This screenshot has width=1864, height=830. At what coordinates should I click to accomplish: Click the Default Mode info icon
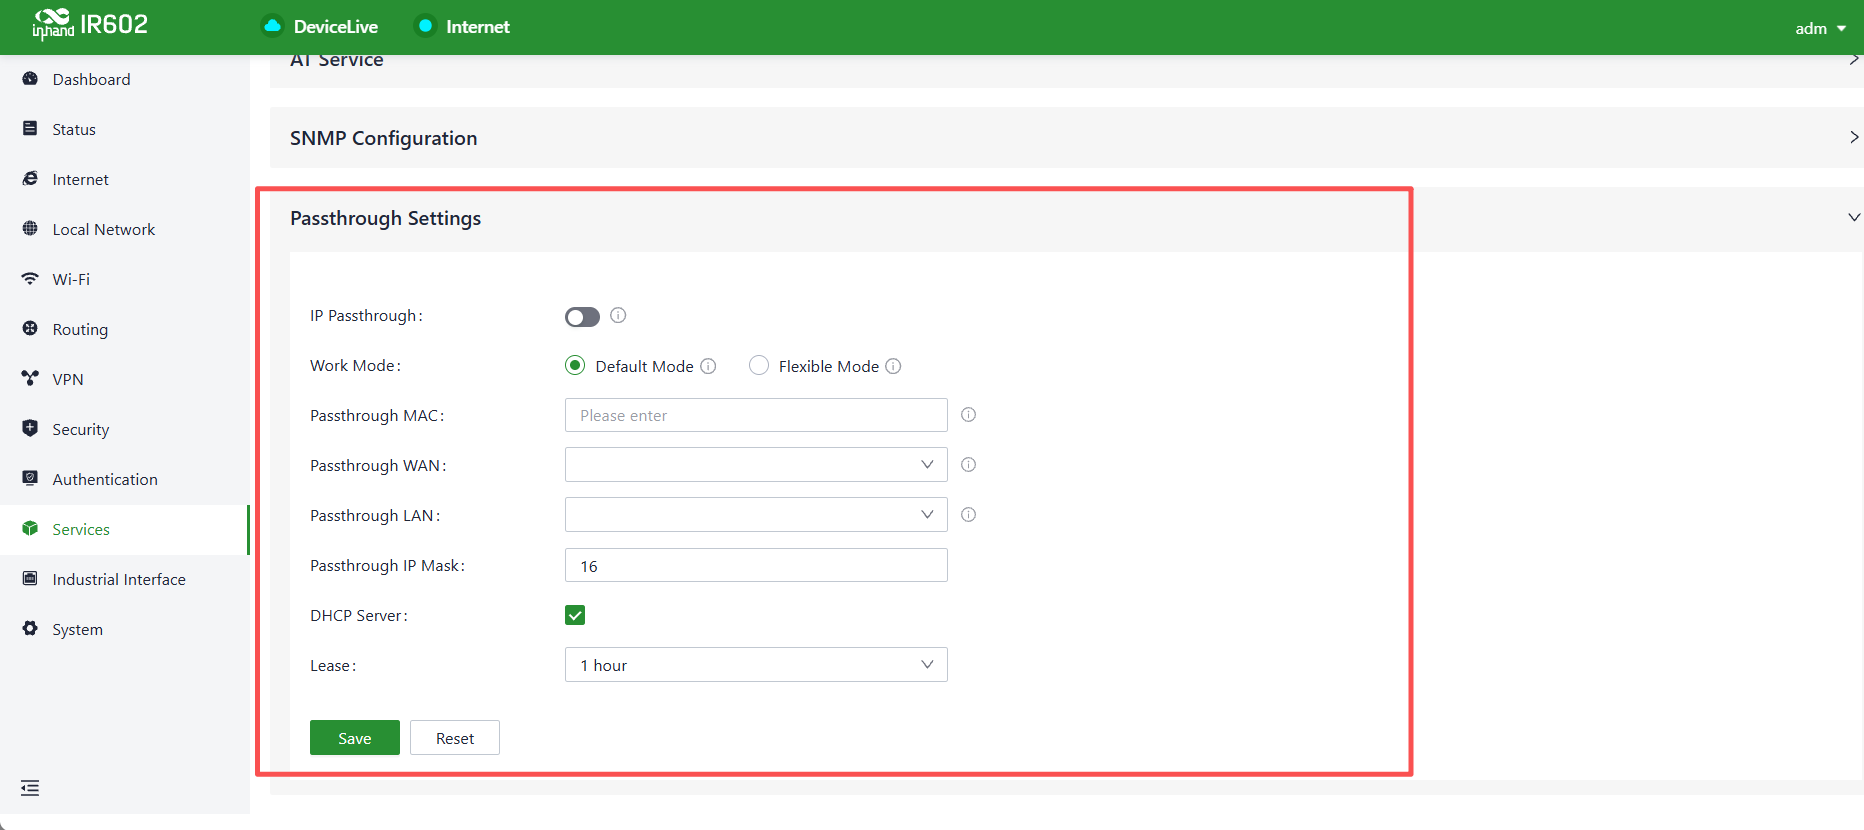tap(708, 366)
